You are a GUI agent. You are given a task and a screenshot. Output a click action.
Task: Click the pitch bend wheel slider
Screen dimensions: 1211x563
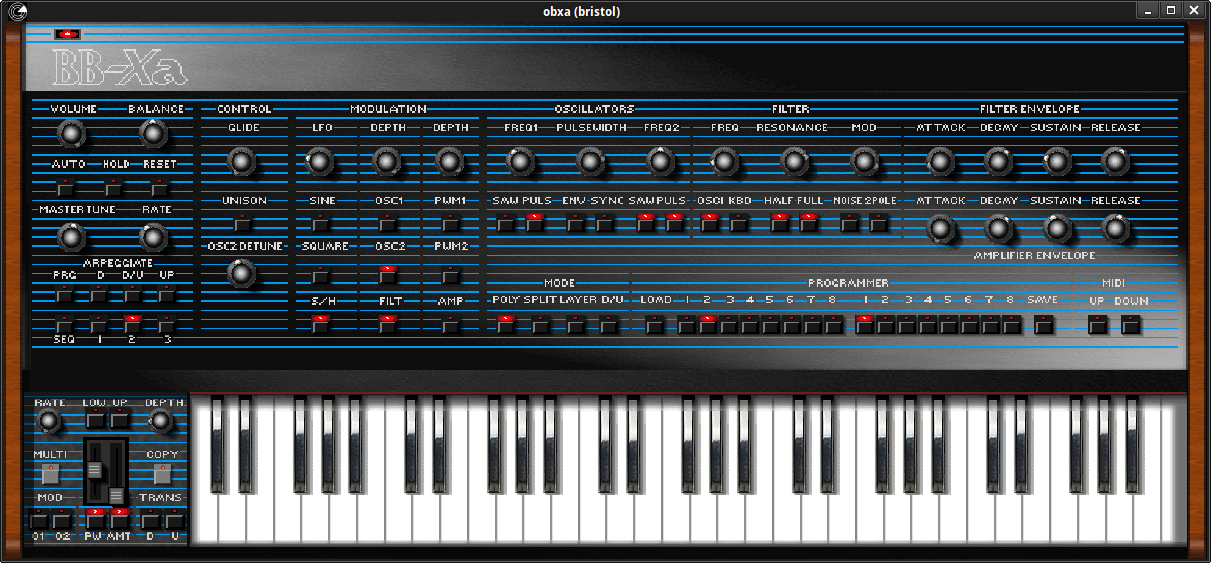tap(95, 471)
